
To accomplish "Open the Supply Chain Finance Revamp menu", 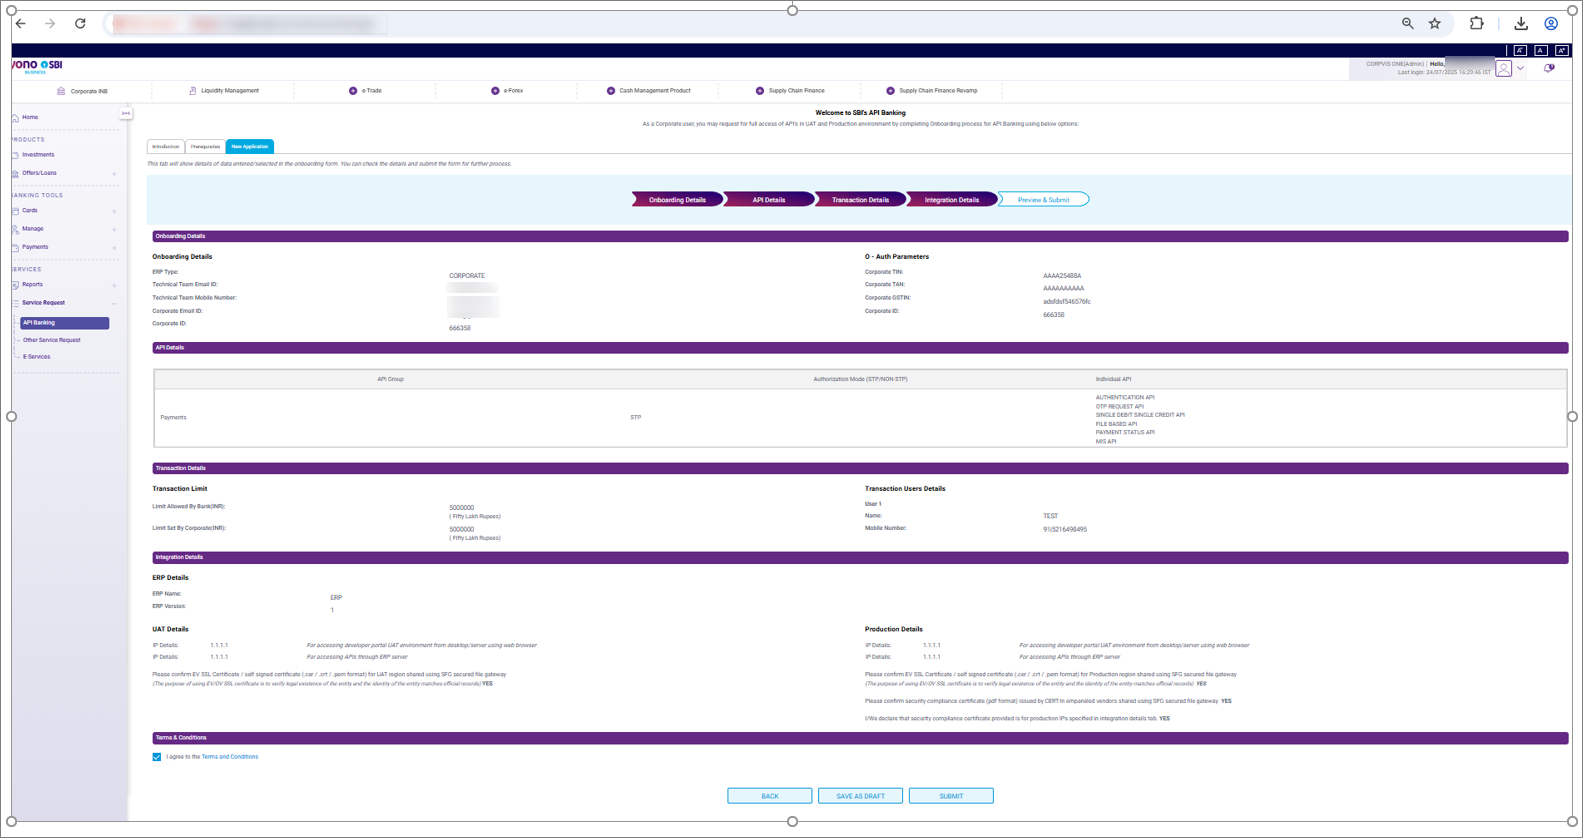I will [x=932, y=91].
